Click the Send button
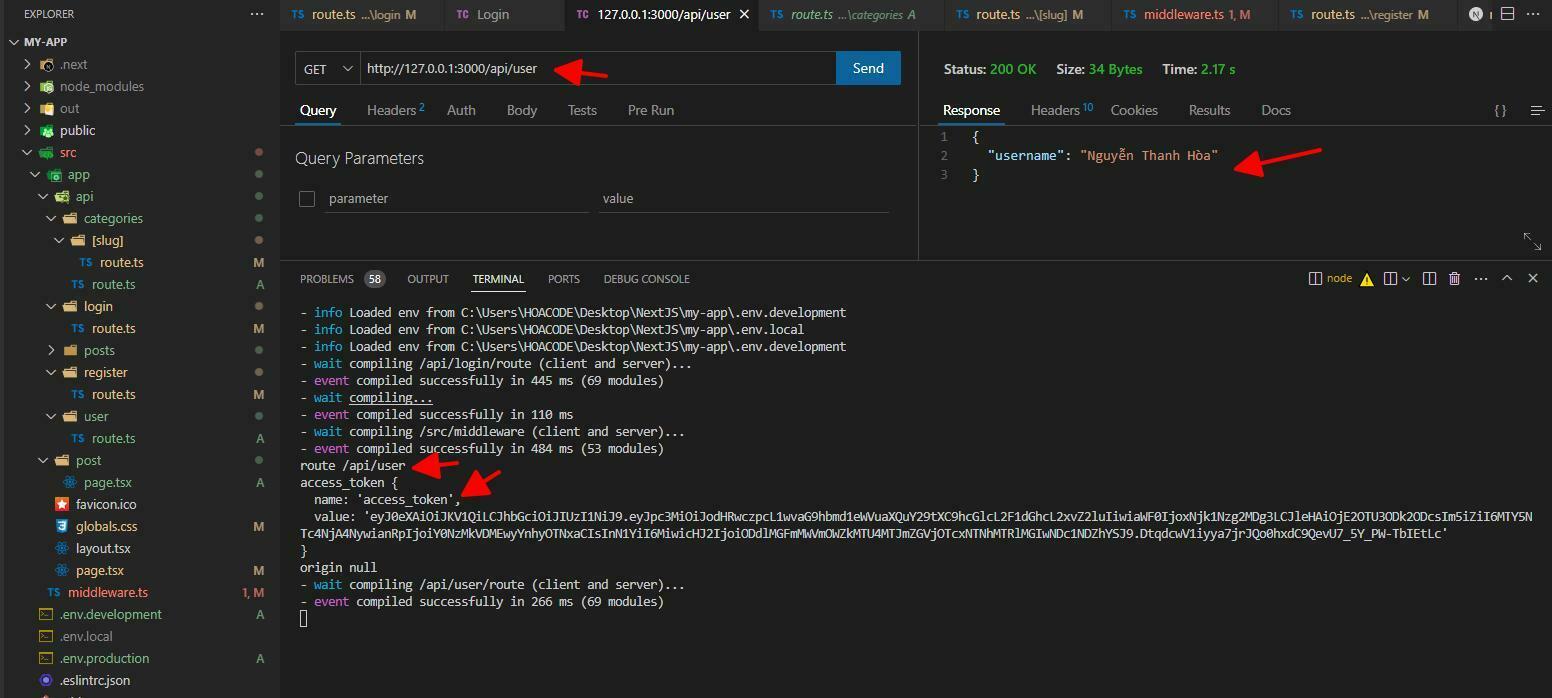 (866, 68)
